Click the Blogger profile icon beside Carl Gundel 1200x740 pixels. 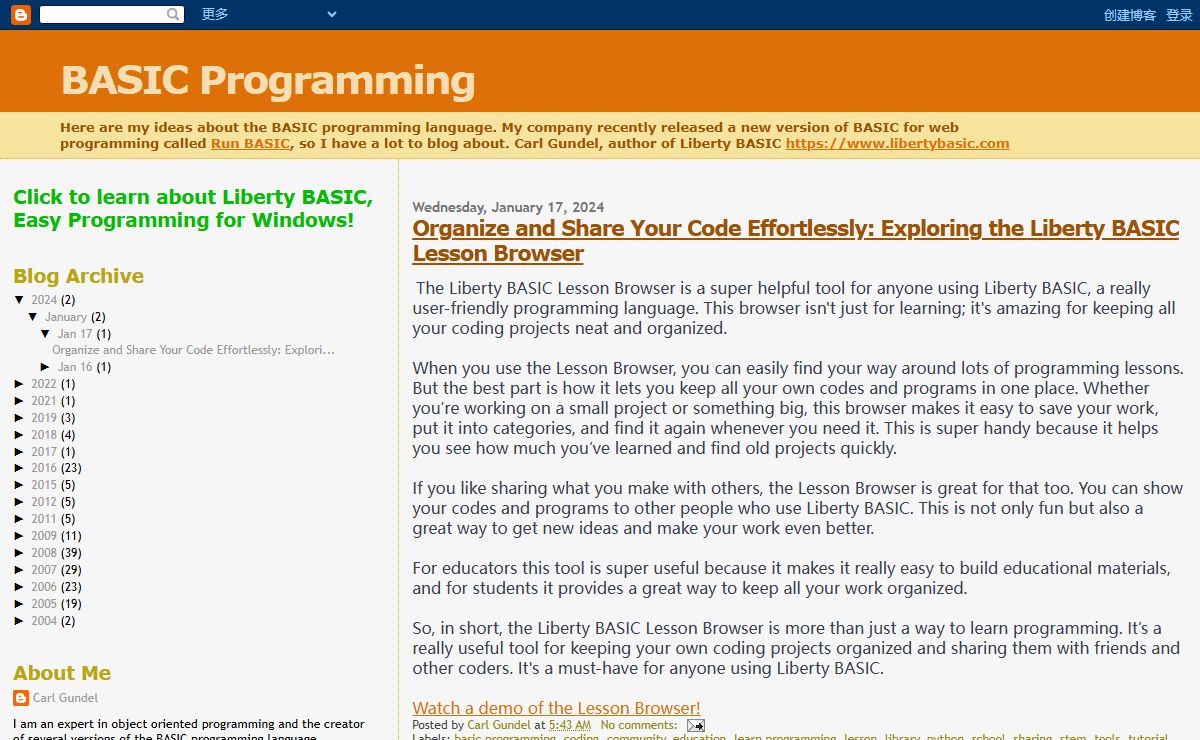21,698
